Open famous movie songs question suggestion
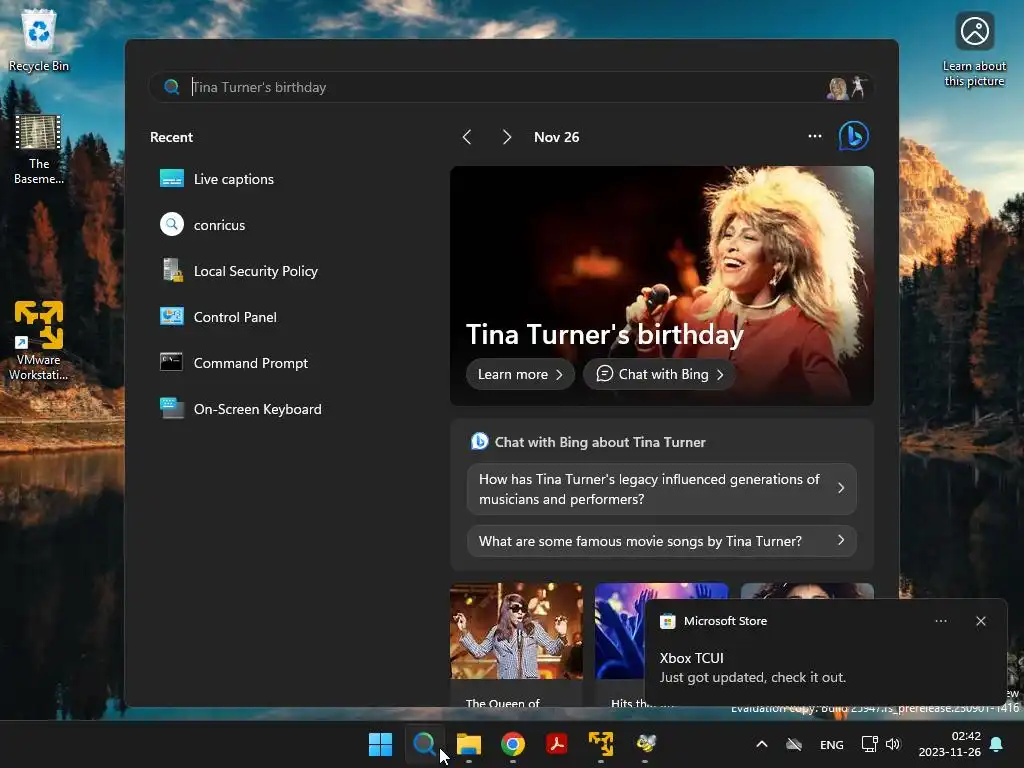This screenshot has width=1024, height=768. click(x=662, y=541)
